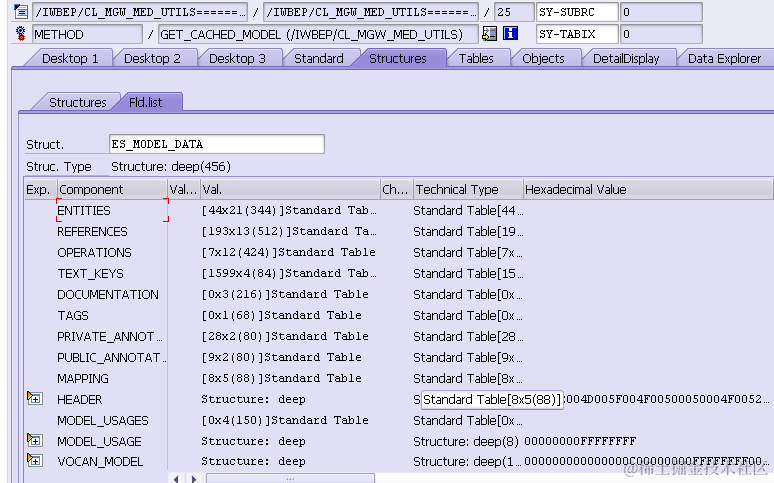
Task: Select the PUBLIC_ANNOTAT... component
Action: point(112,358)
